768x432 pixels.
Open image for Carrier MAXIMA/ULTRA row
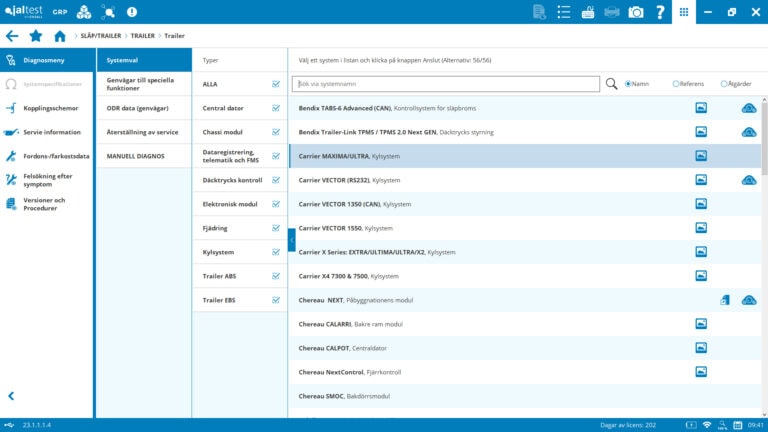[701, 156]
